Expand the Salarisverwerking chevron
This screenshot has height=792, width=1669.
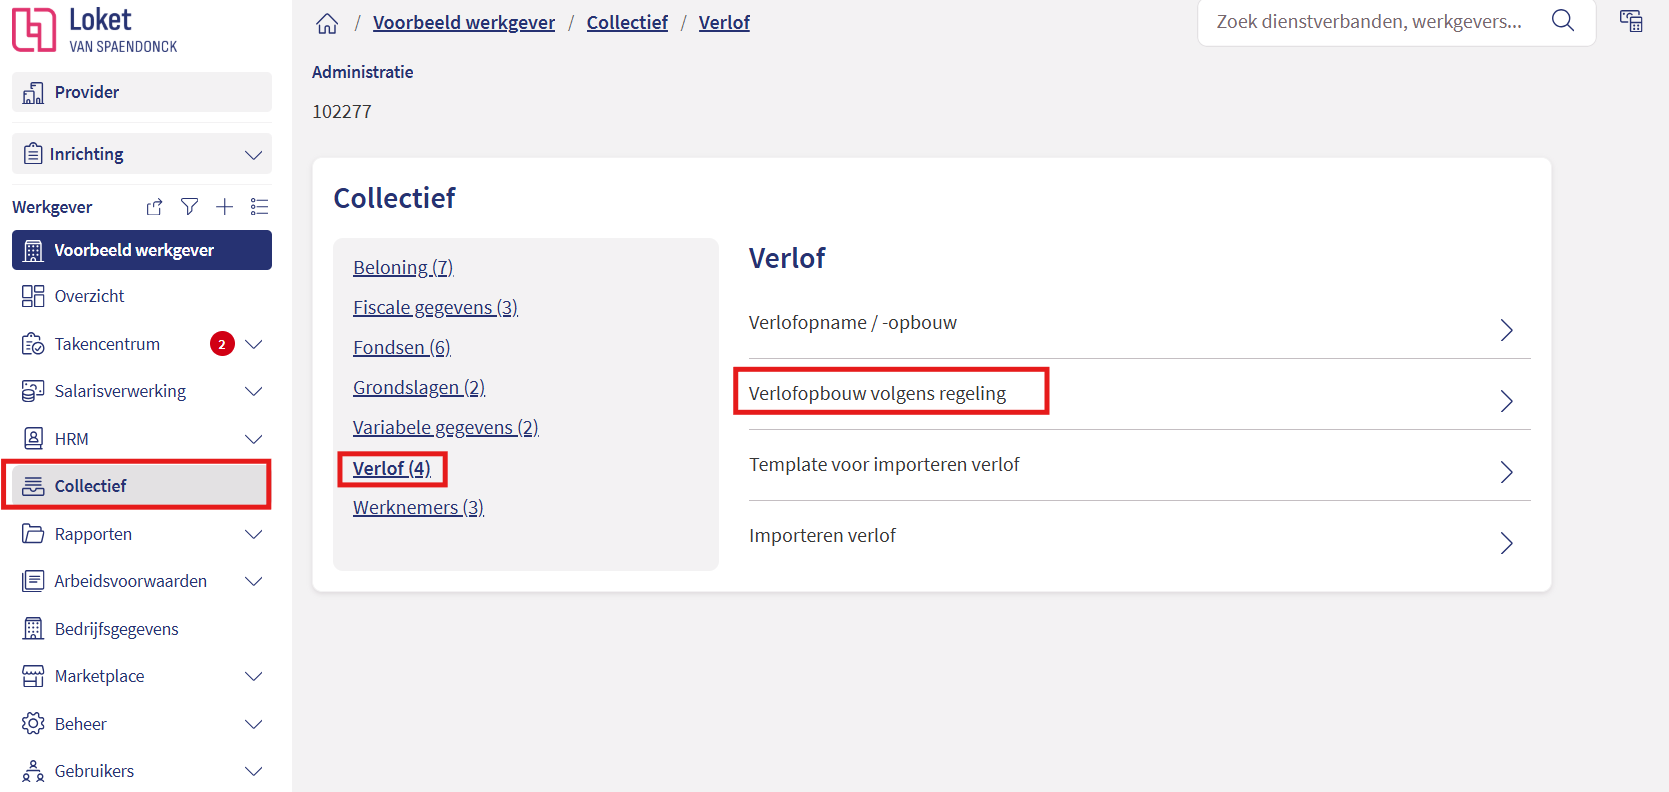[x=254, y=391]
